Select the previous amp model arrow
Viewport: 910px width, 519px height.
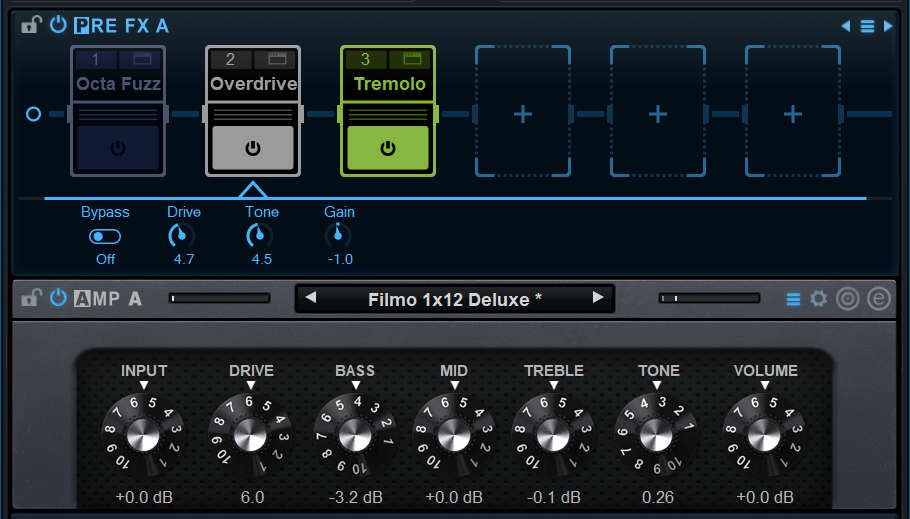pyautogui.click(x=311, y=298)
